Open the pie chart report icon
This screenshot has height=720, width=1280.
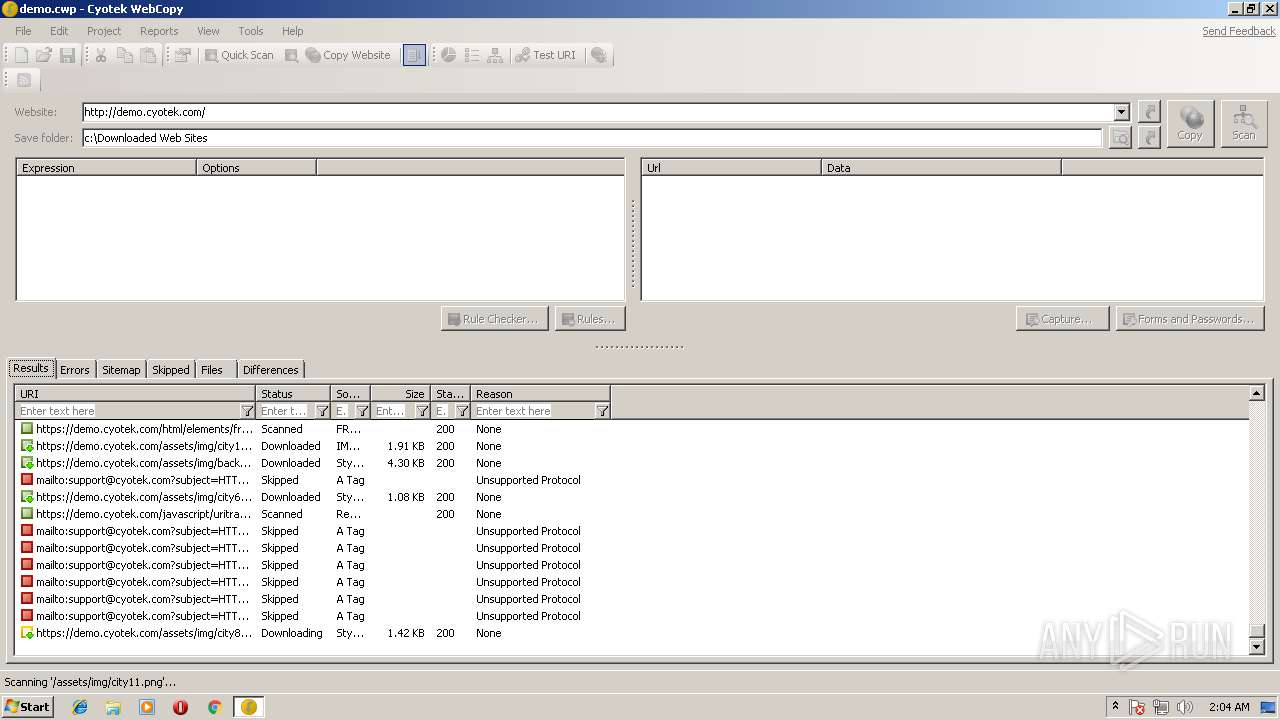coord(449,55)
